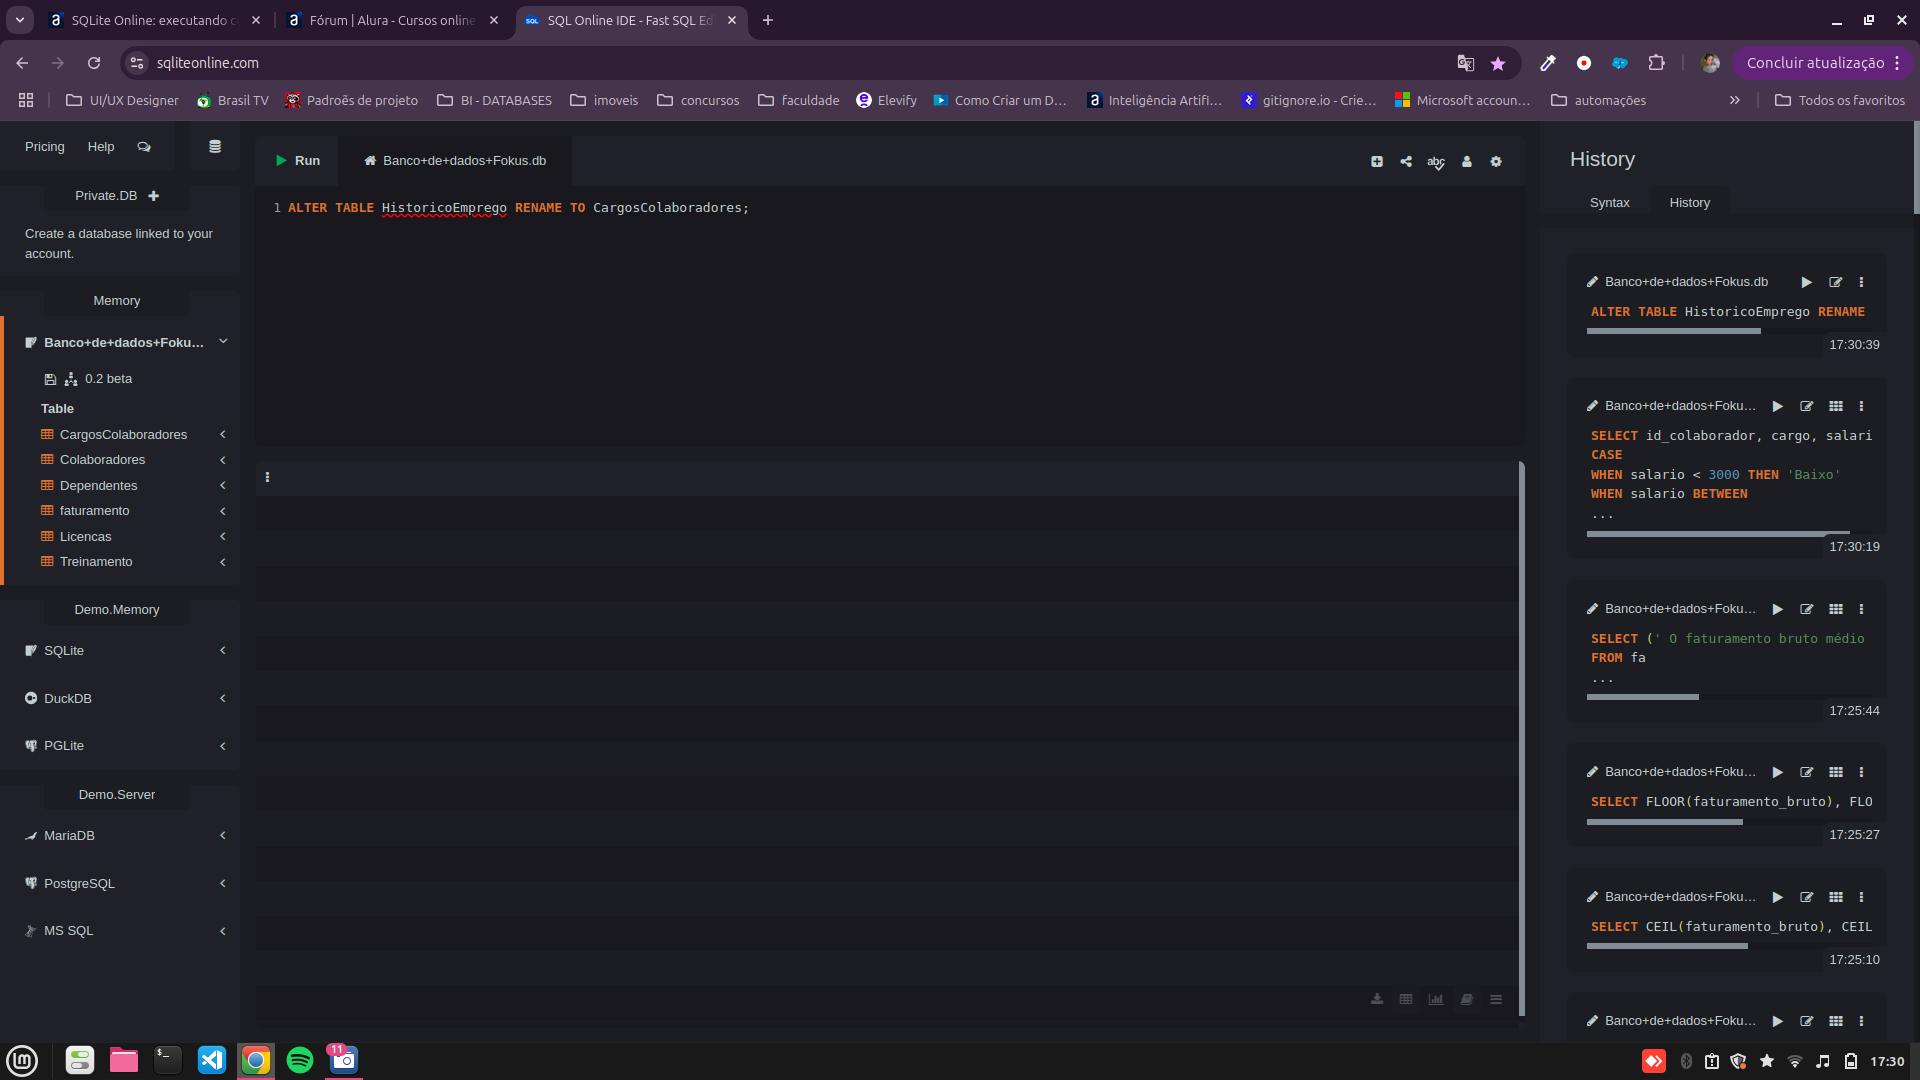Expand the Dependentes table chevron
Screen dimensions: 1920x1080
pos(223,486)
